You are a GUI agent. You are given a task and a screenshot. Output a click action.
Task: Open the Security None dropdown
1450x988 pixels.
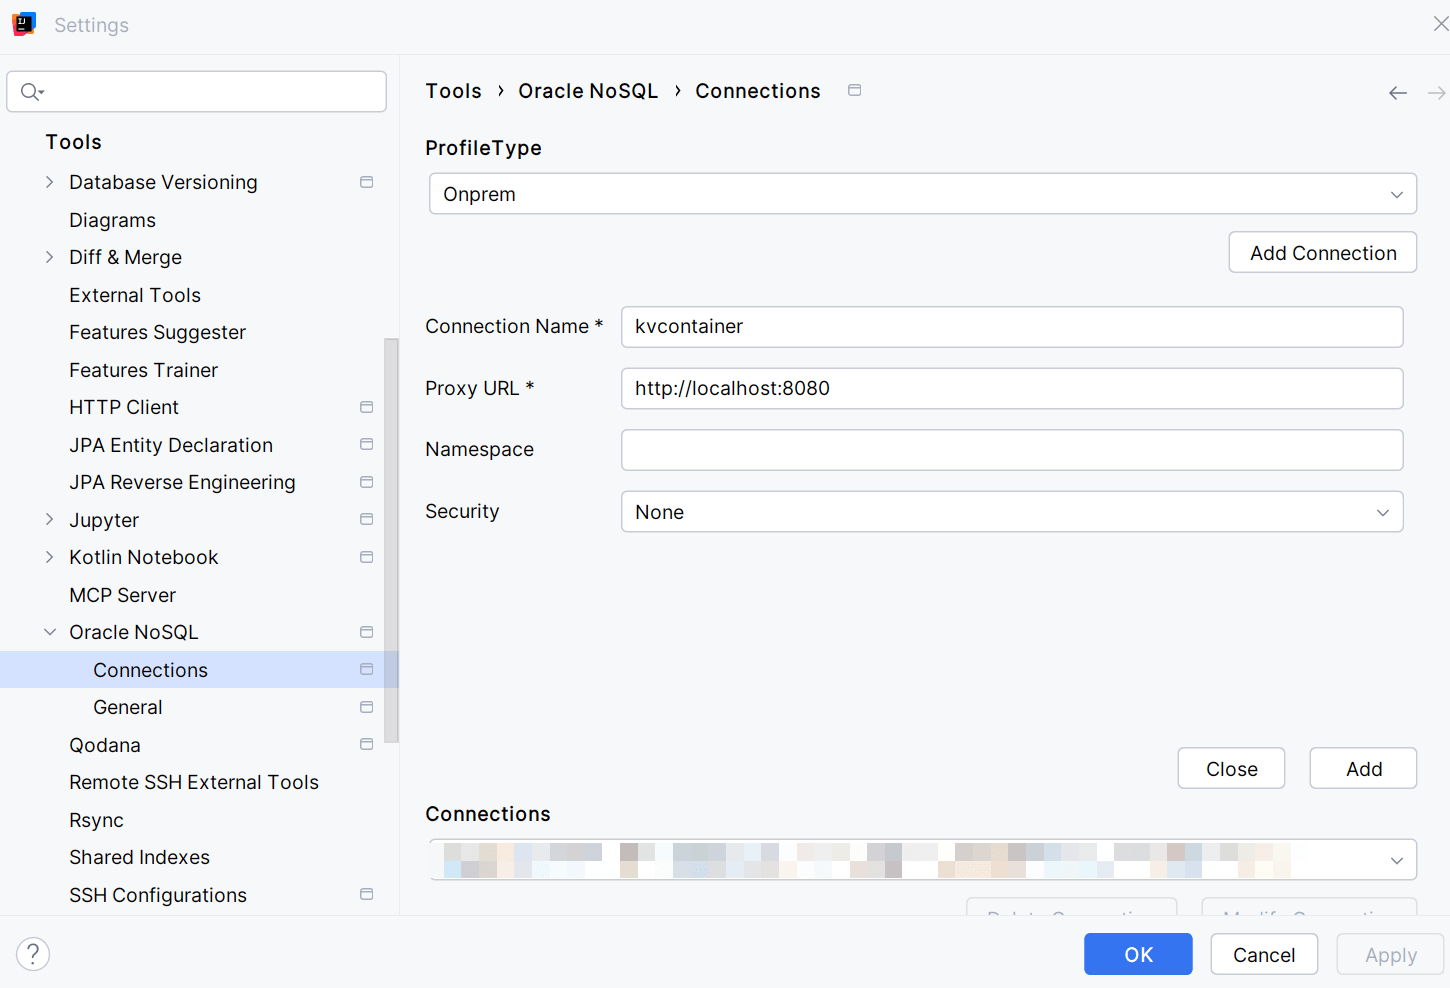pos(1012,512)
